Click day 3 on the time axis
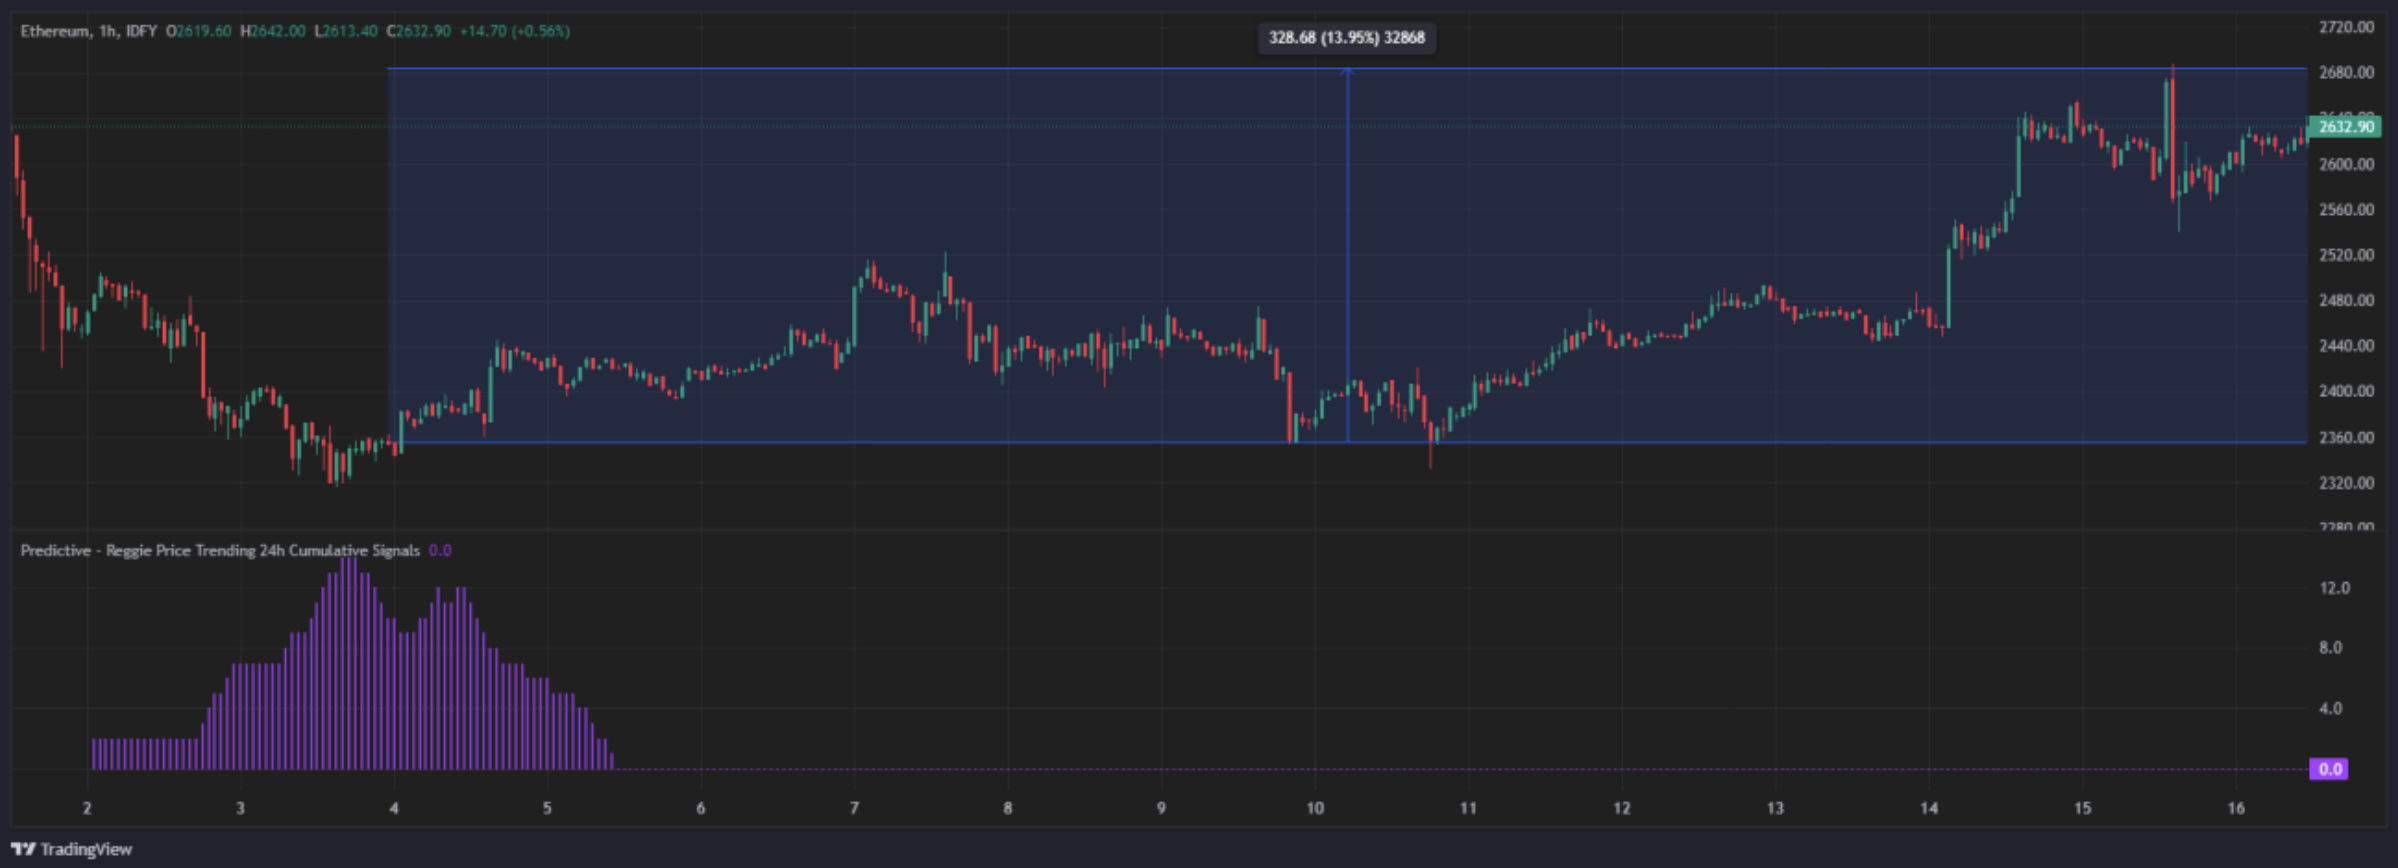 coord(240,808)
